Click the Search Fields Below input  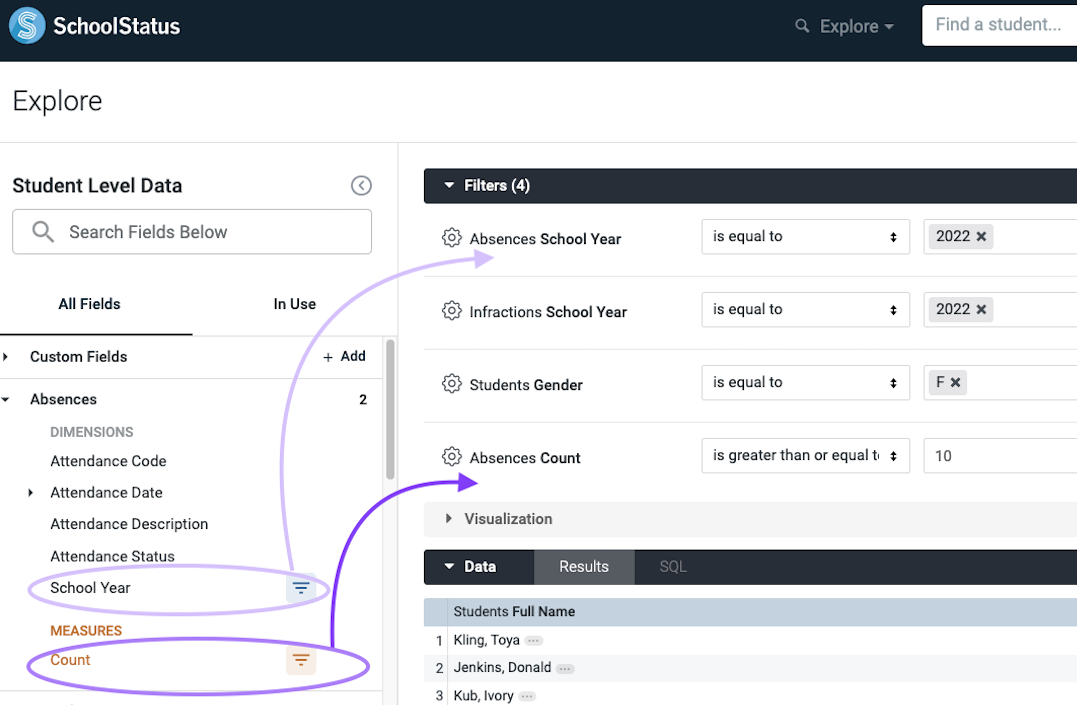[x=192, y=232]
